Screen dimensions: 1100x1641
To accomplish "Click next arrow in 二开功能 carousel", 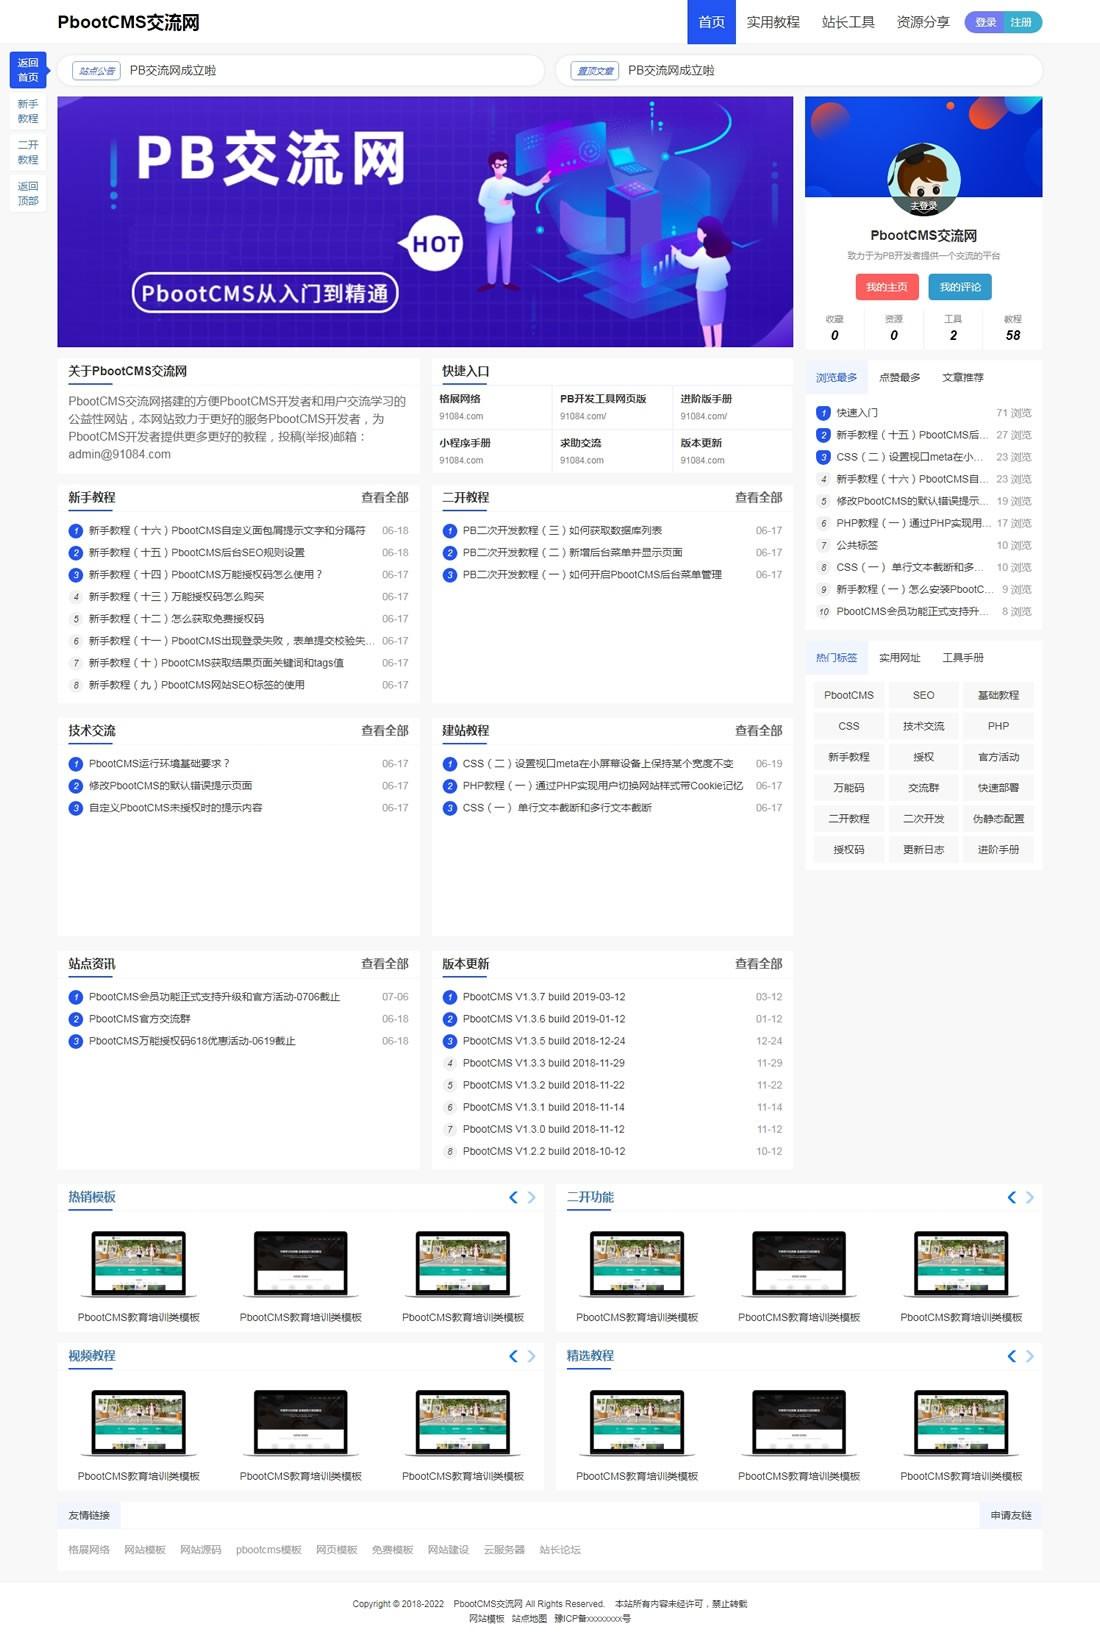I will click(1030, 1197).
